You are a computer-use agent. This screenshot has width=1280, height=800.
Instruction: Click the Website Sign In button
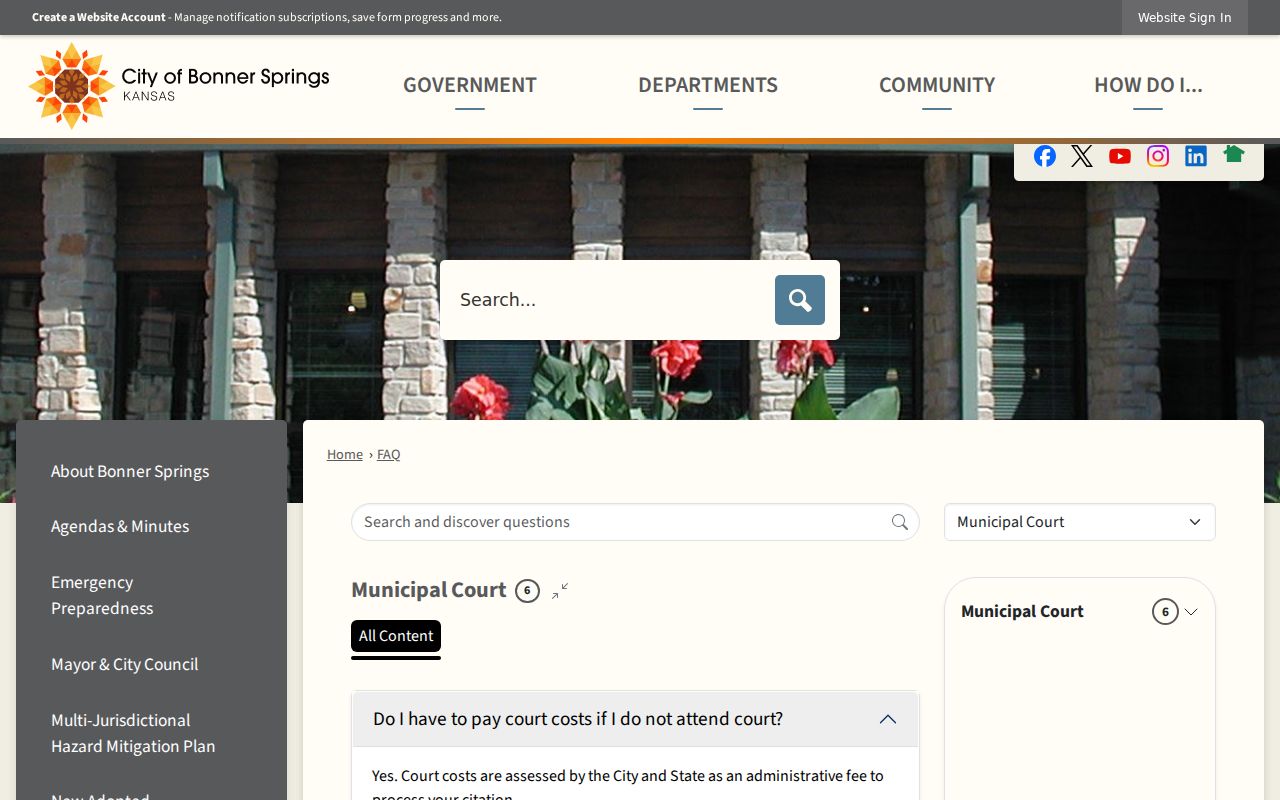point(1185,17)
